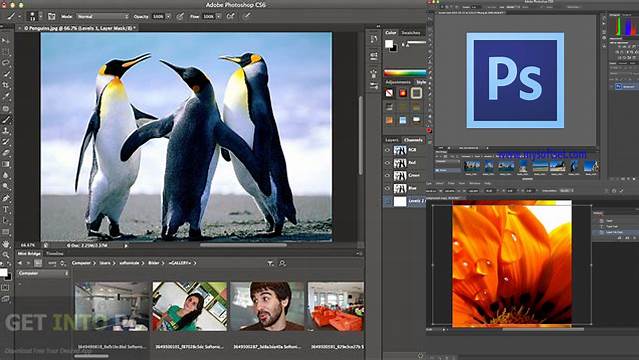Select the Type tool in the toolbar
The image size is (639, 360).
(6, 210)
